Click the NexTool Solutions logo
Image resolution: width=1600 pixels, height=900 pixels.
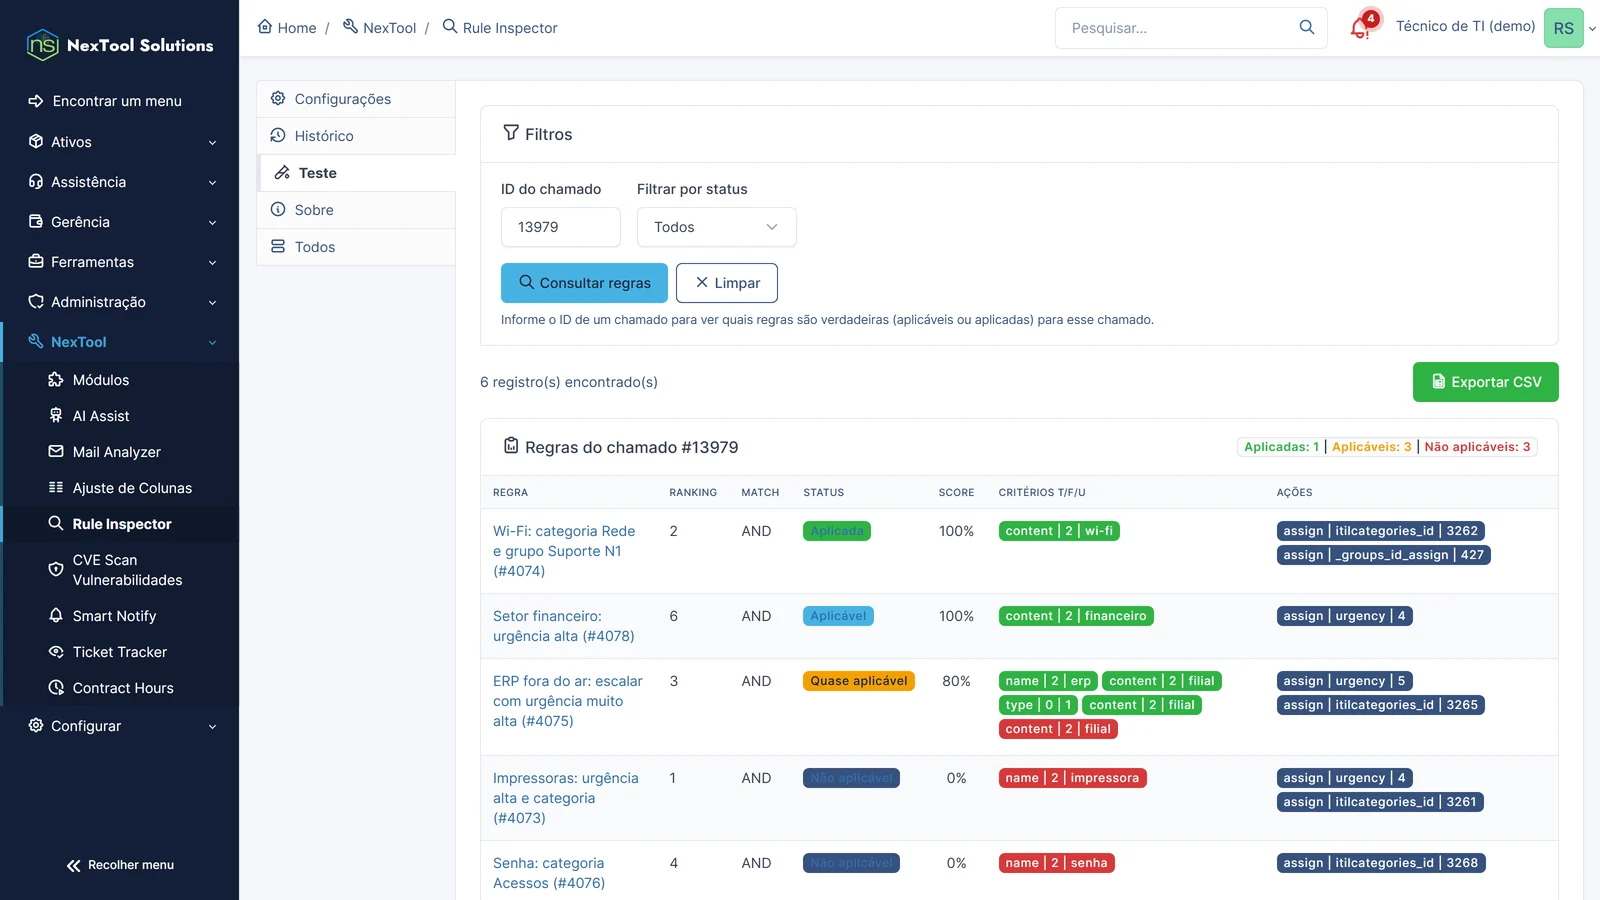(120, 45)
